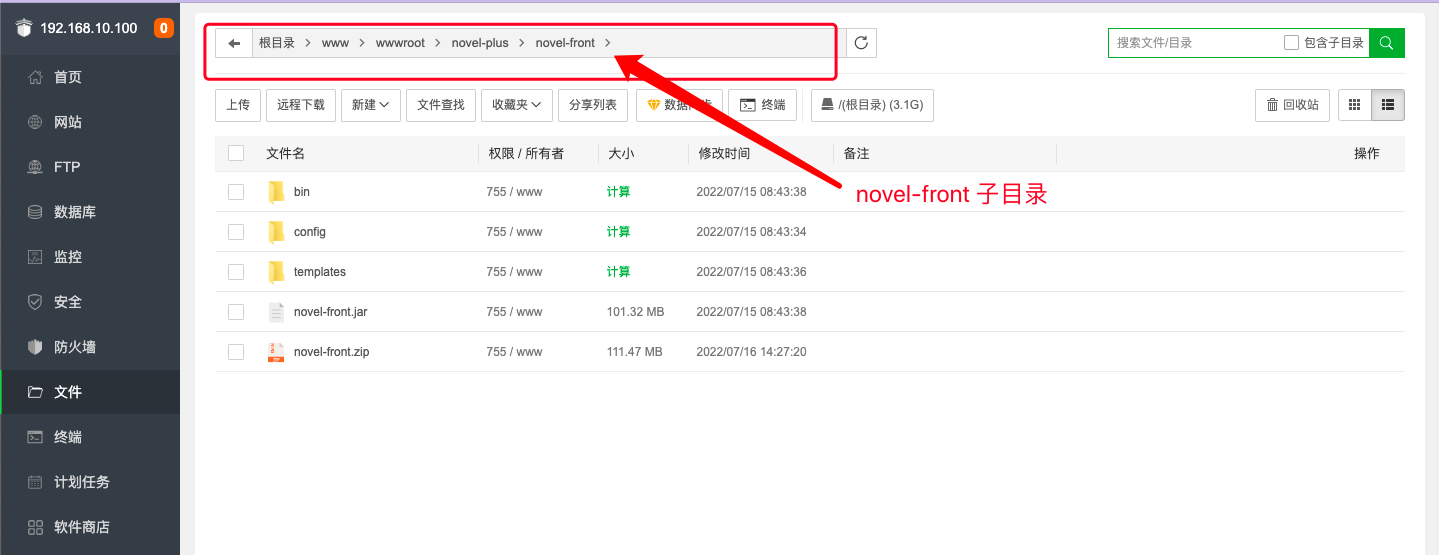Toggle 包含子目录 include subdirectories checkbox

pos(1291,43)
